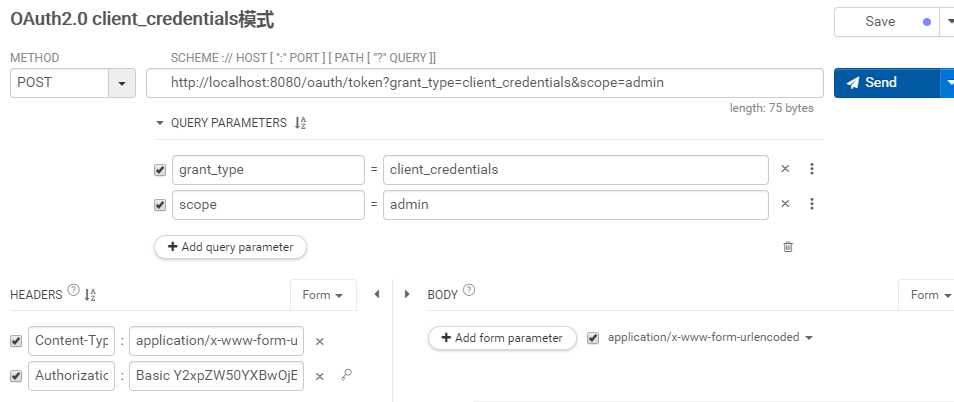Toggle the Content-Type header checkbox

16,342
